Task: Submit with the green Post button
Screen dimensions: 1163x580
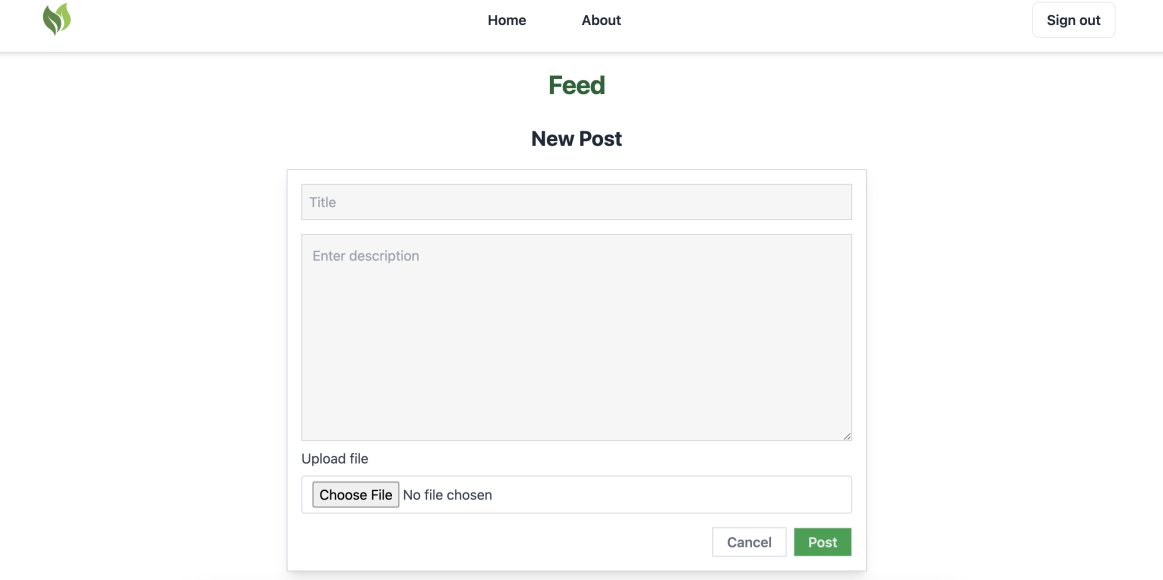Action: (823, 542)
